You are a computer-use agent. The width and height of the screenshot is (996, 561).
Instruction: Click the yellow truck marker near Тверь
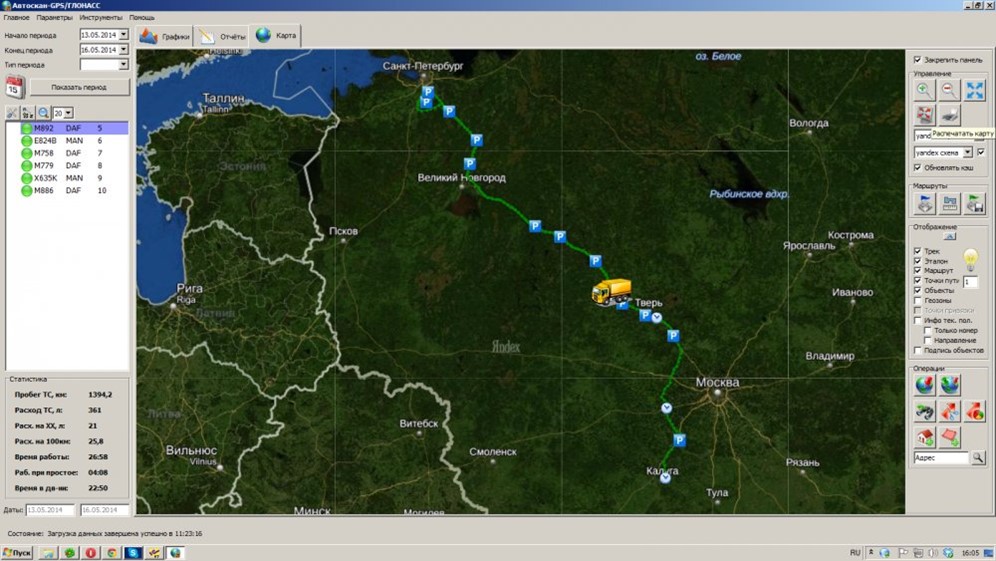pyautogui.click(x=611, y=292)
